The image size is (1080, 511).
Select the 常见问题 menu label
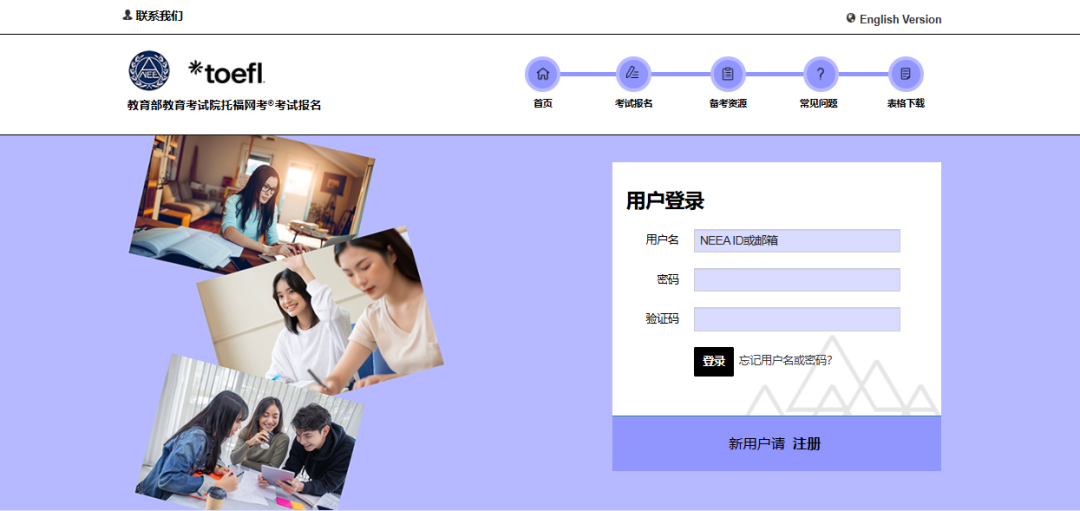pos(818,103)
